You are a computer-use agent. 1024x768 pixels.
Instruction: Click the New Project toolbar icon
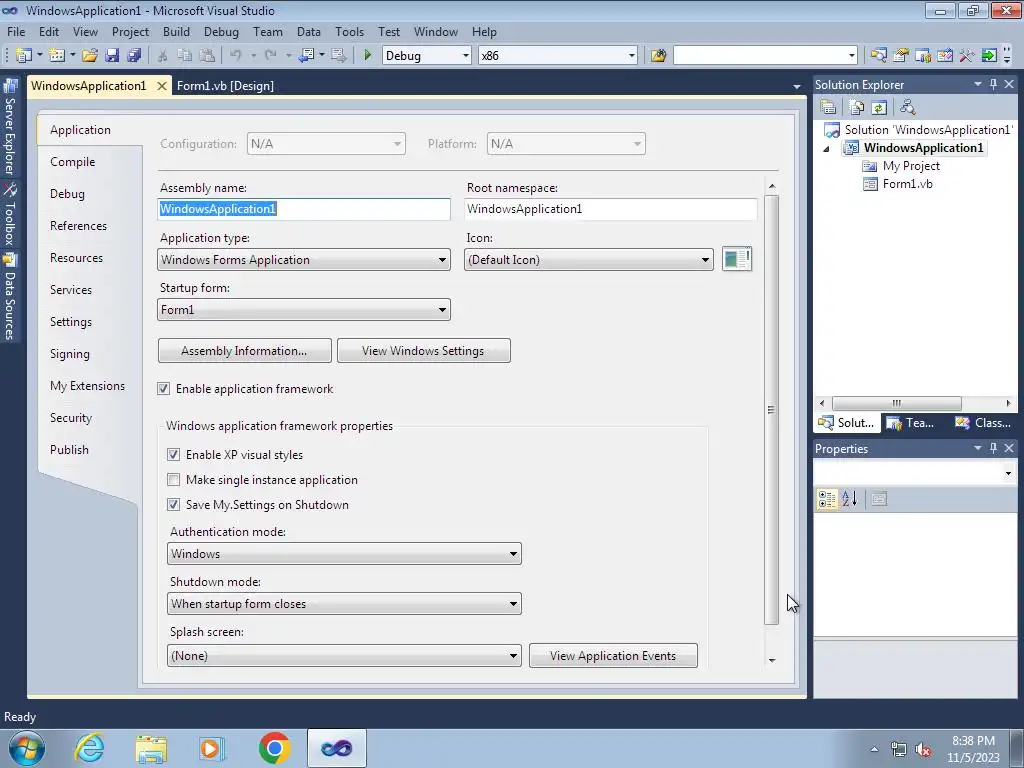point(24,56)
